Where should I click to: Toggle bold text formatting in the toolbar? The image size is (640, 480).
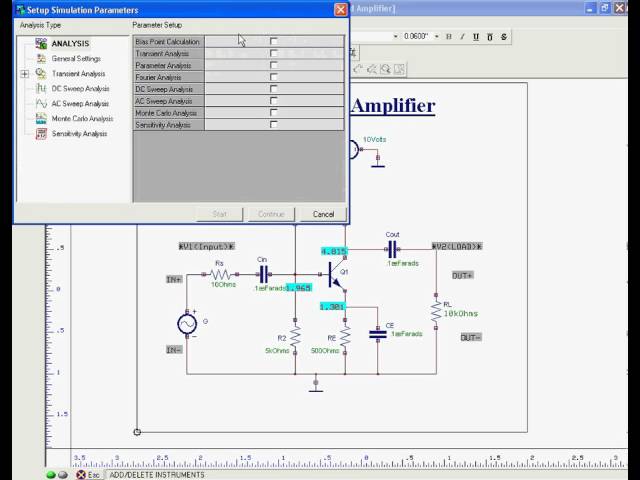pyautogui.click(x=449, y=37)
